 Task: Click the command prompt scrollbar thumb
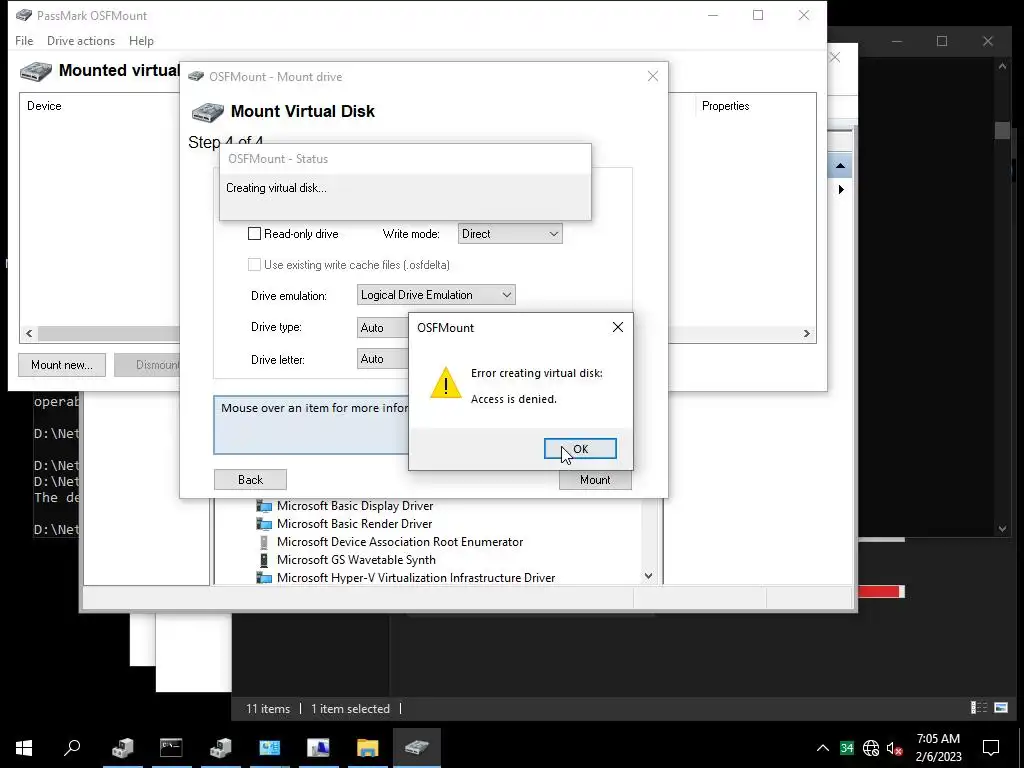coord(1002,130)
